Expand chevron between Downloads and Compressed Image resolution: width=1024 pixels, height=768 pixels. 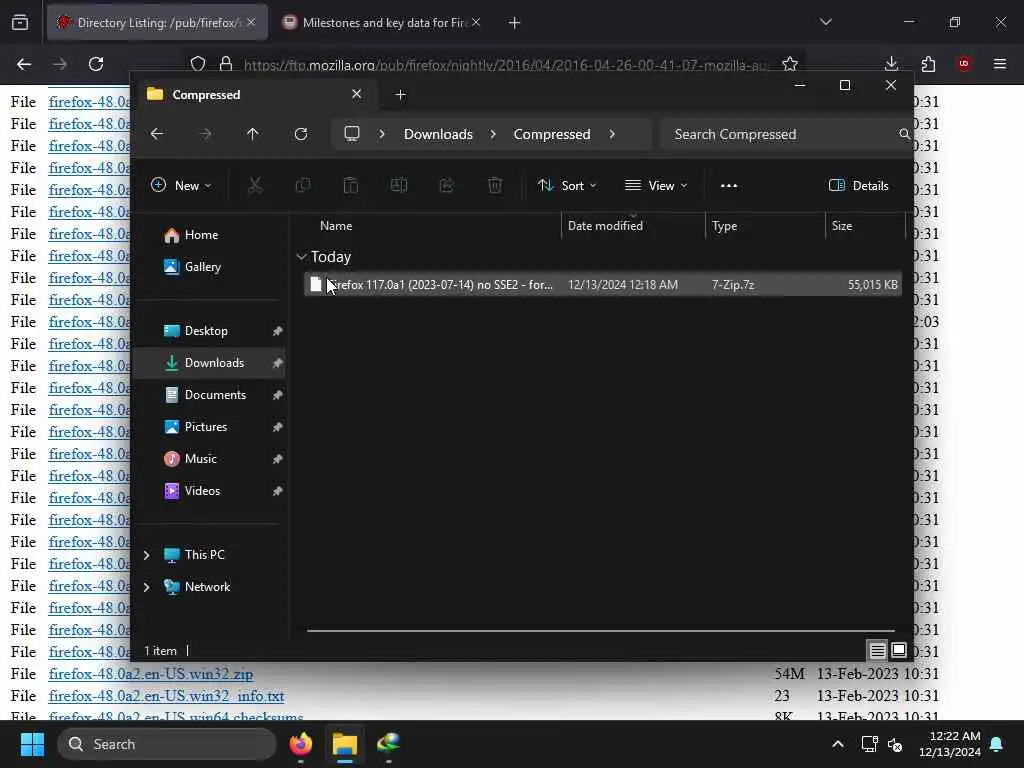click(493, 134)
